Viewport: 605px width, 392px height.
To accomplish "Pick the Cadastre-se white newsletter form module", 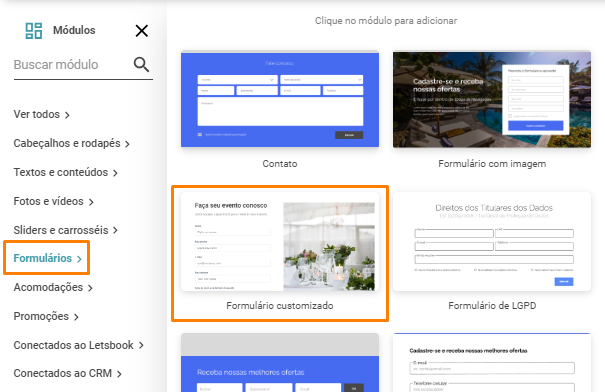I will tap(492, 363).
